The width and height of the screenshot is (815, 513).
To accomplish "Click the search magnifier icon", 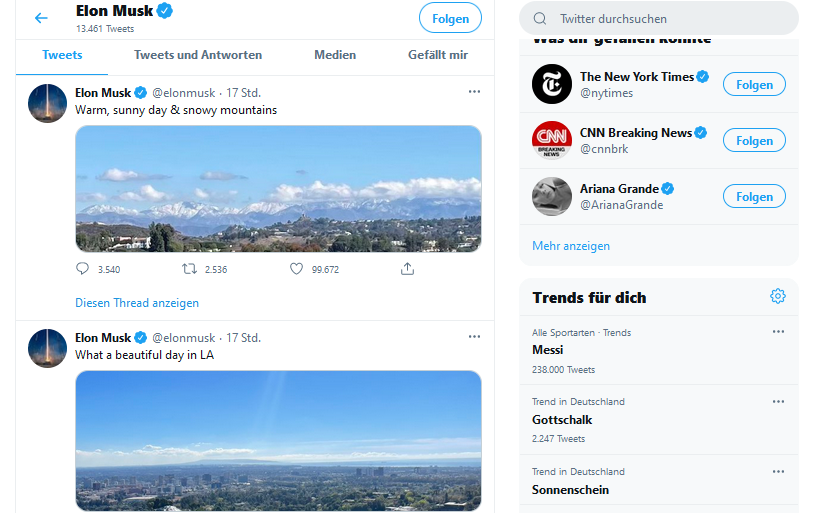I will tap(540, 18).
